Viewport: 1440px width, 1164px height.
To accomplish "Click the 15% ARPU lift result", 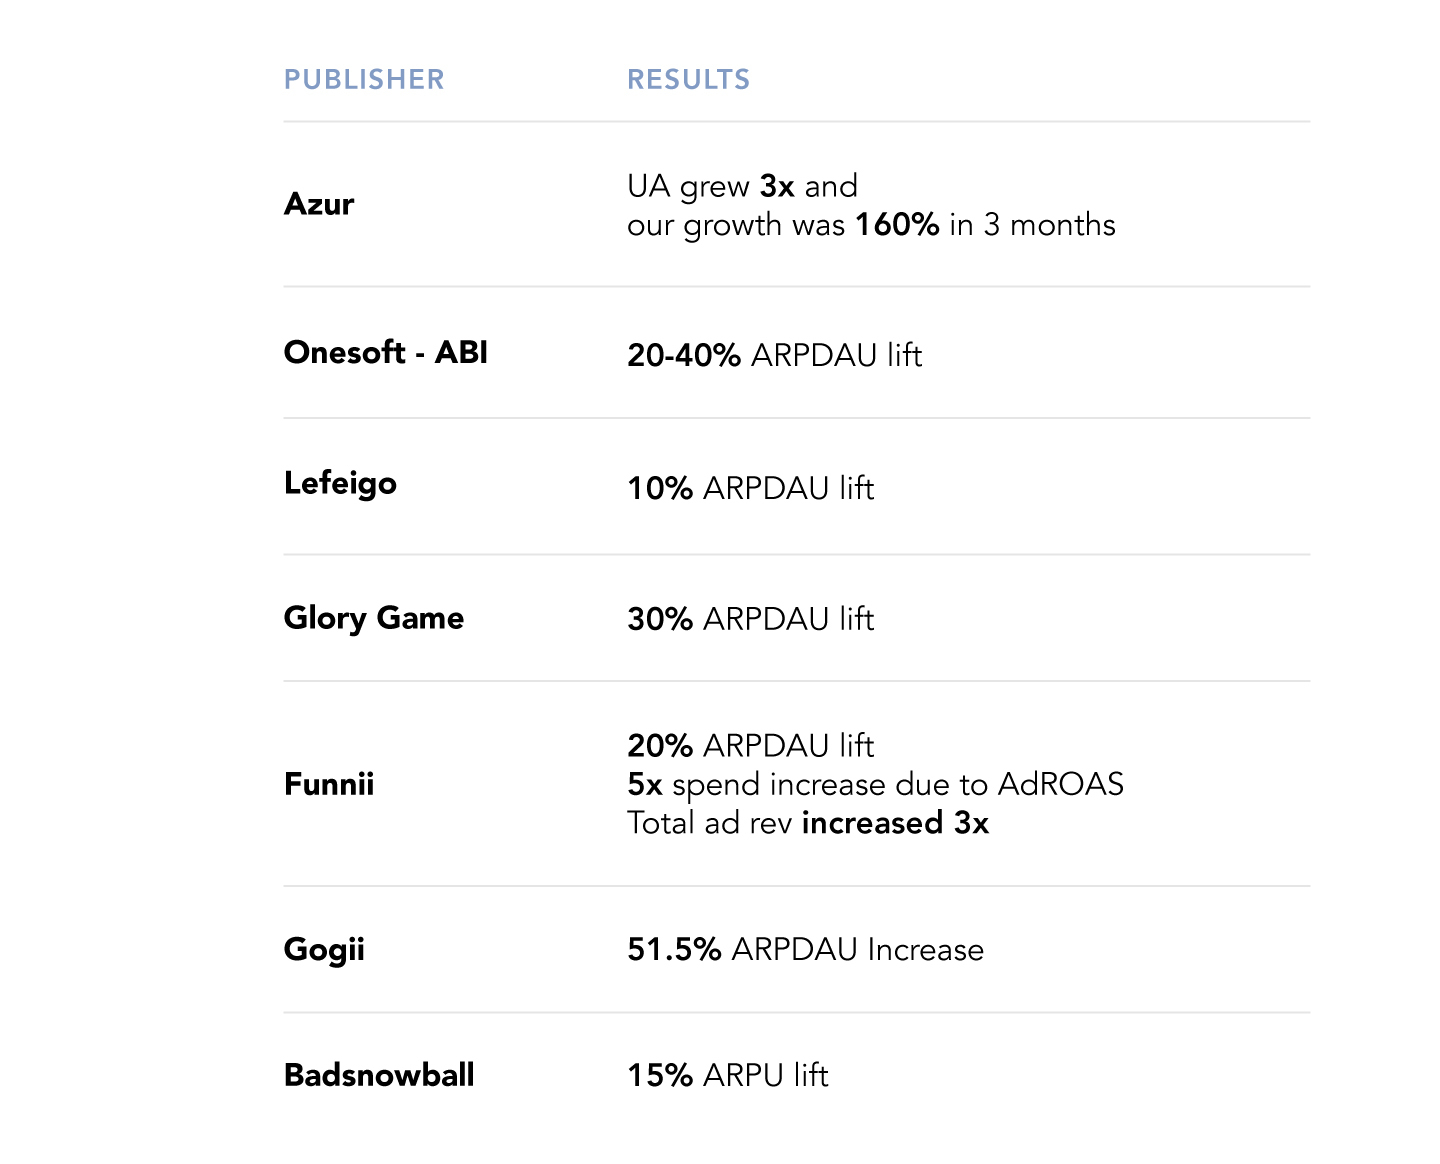I will click(x=727, y=1075).
